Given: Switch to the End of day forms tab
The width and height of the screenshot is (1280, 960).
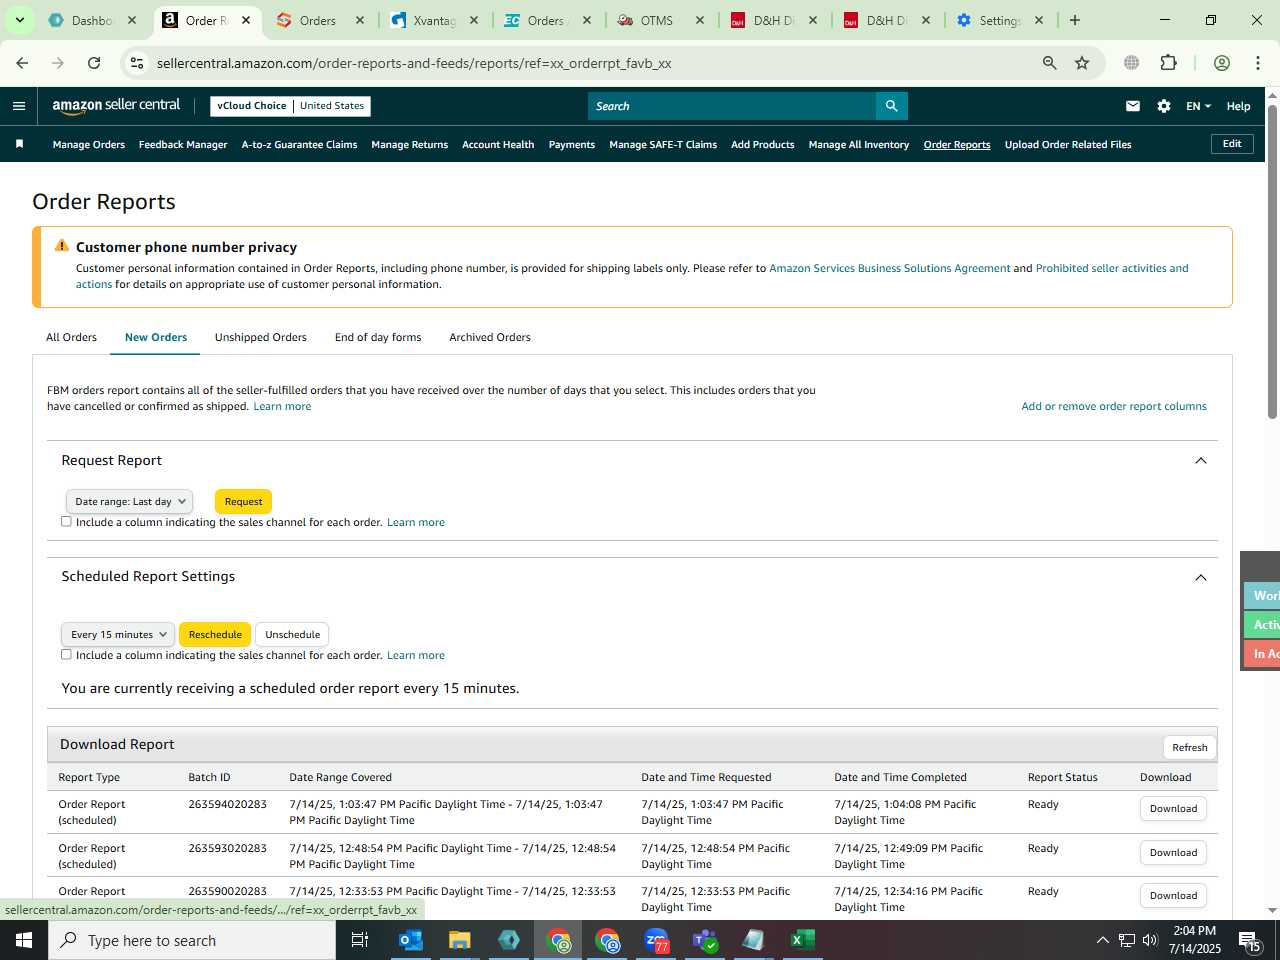Looking at the screenshot, I should tap(378, 338).
